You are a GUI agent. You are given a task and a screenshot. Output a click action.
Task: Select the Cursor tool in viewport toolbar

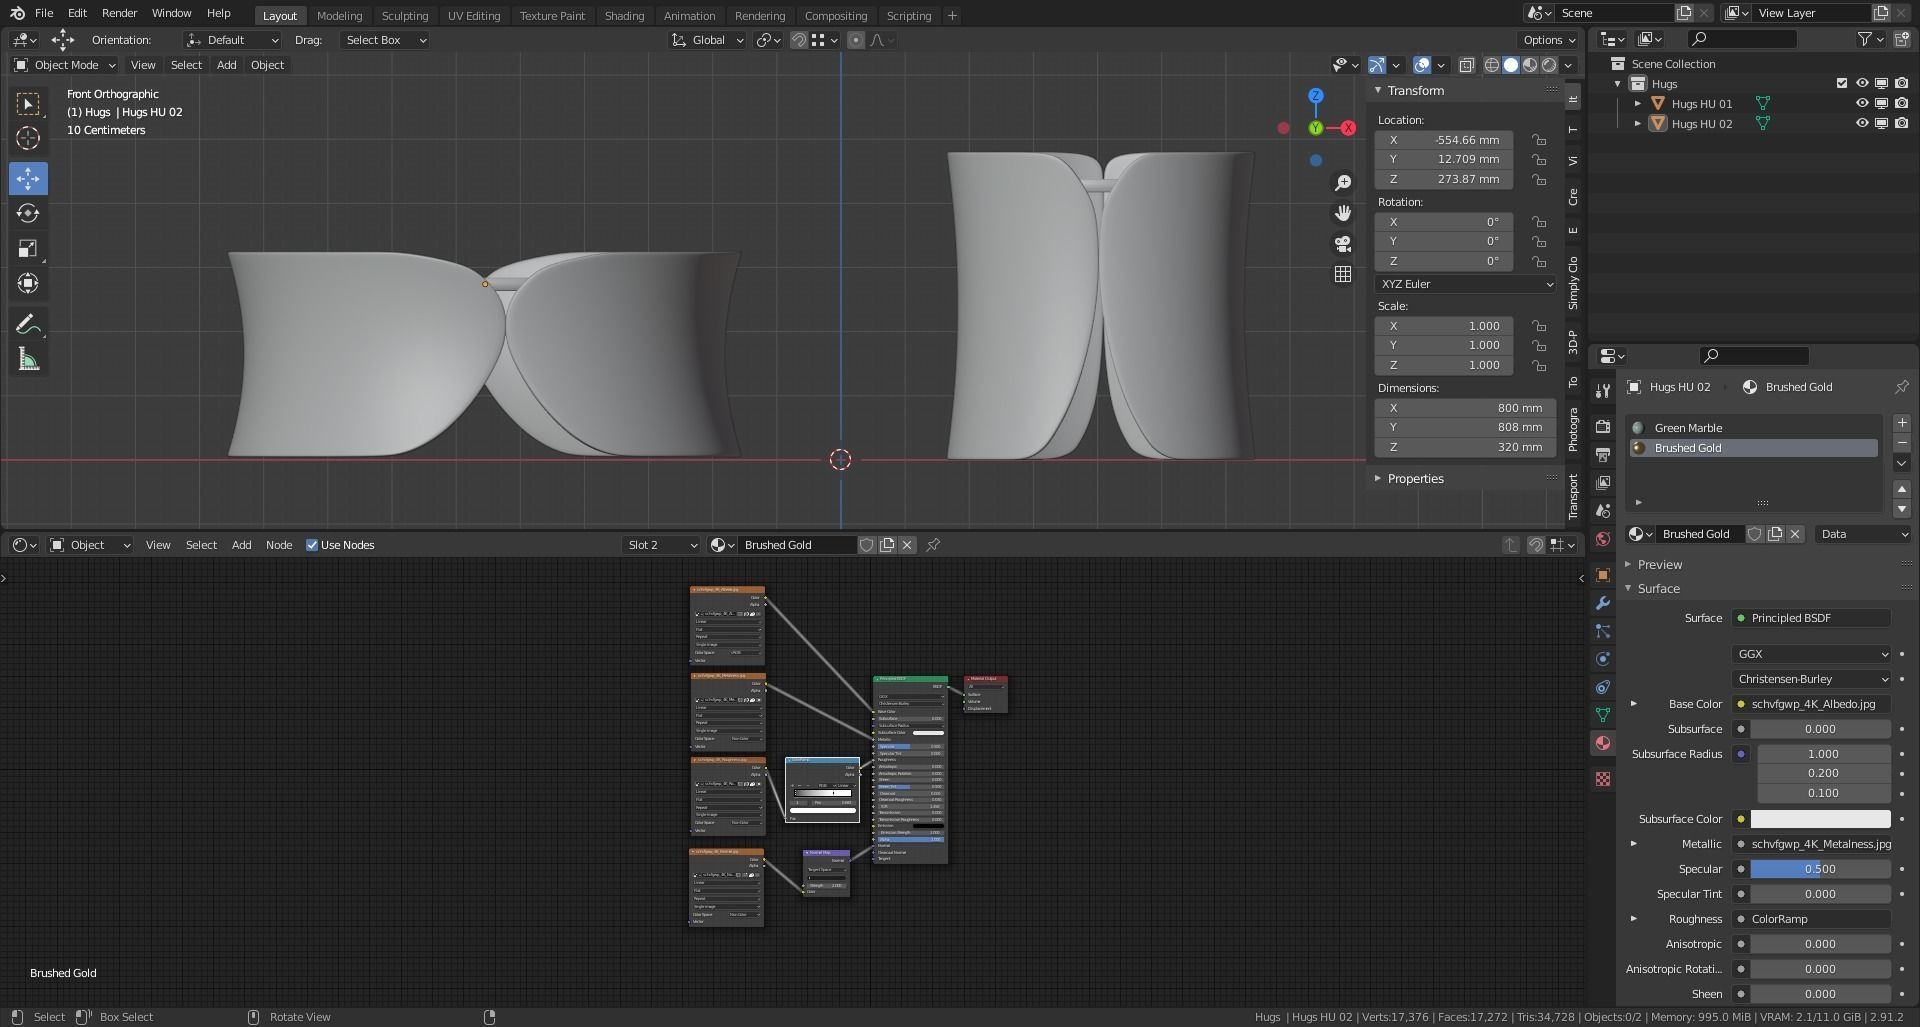(x=28, y=138)
